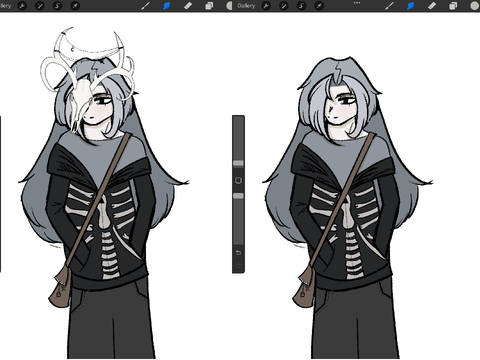Choose the blue Smudge tool in right canvas
This screenshot has height=360, width=480.
tap(410, 6)
